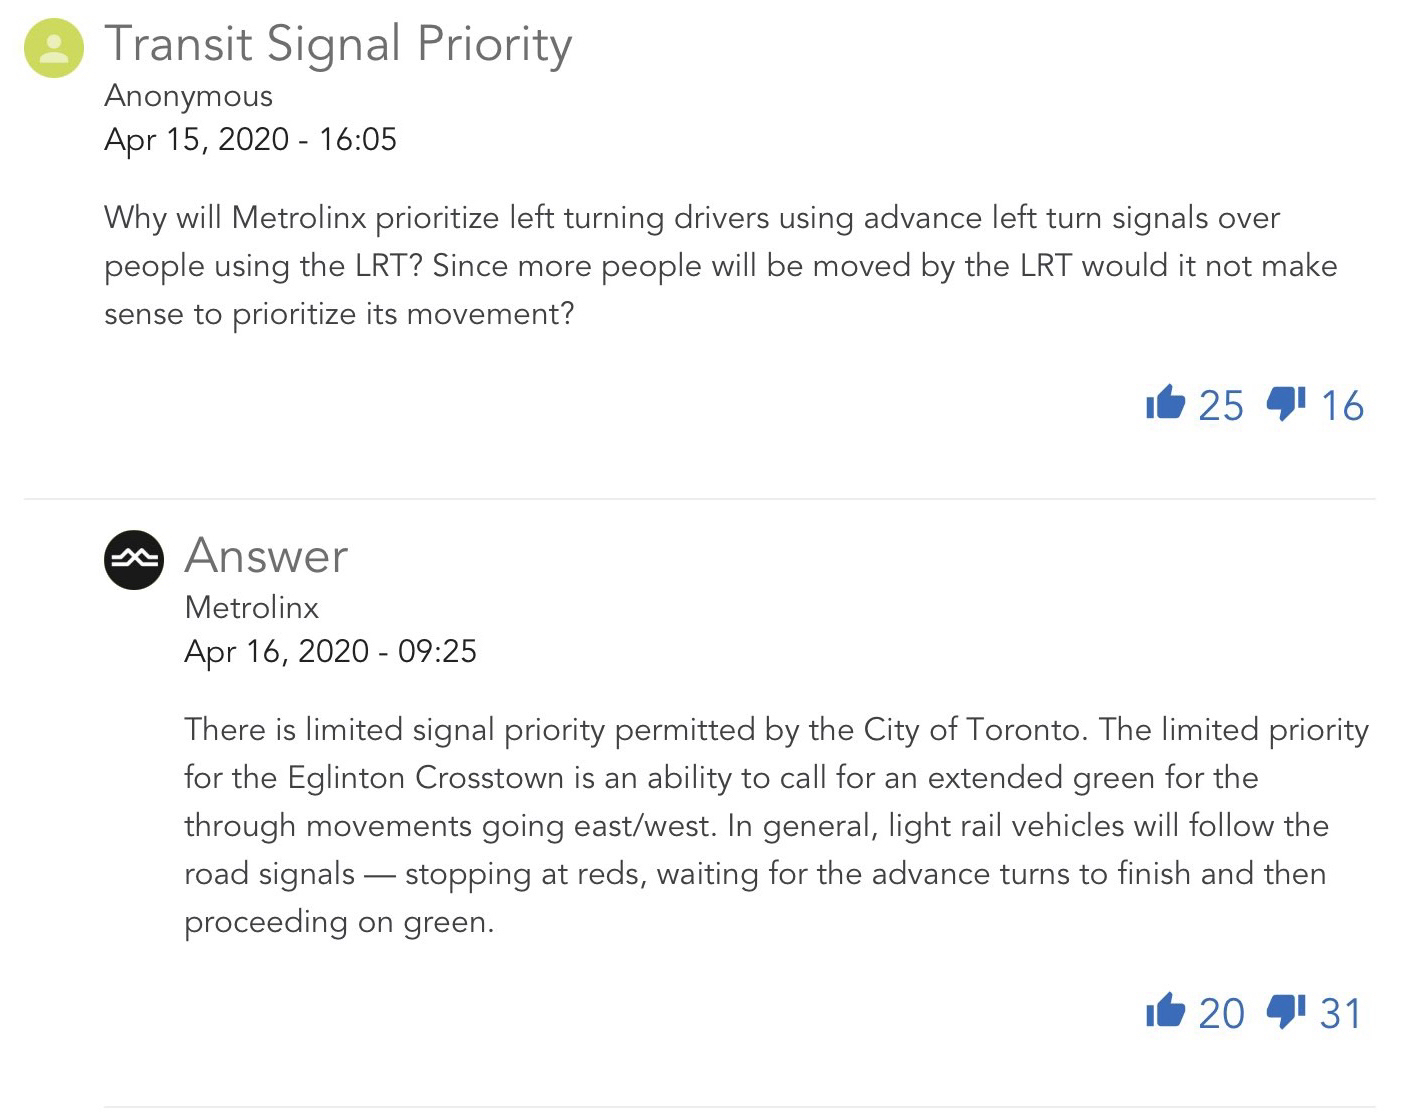Image resolution: width=1410 pixels, height=1113 pixels.
Task: Click the question's downvote count of 16
Action: coord(1342,405)
